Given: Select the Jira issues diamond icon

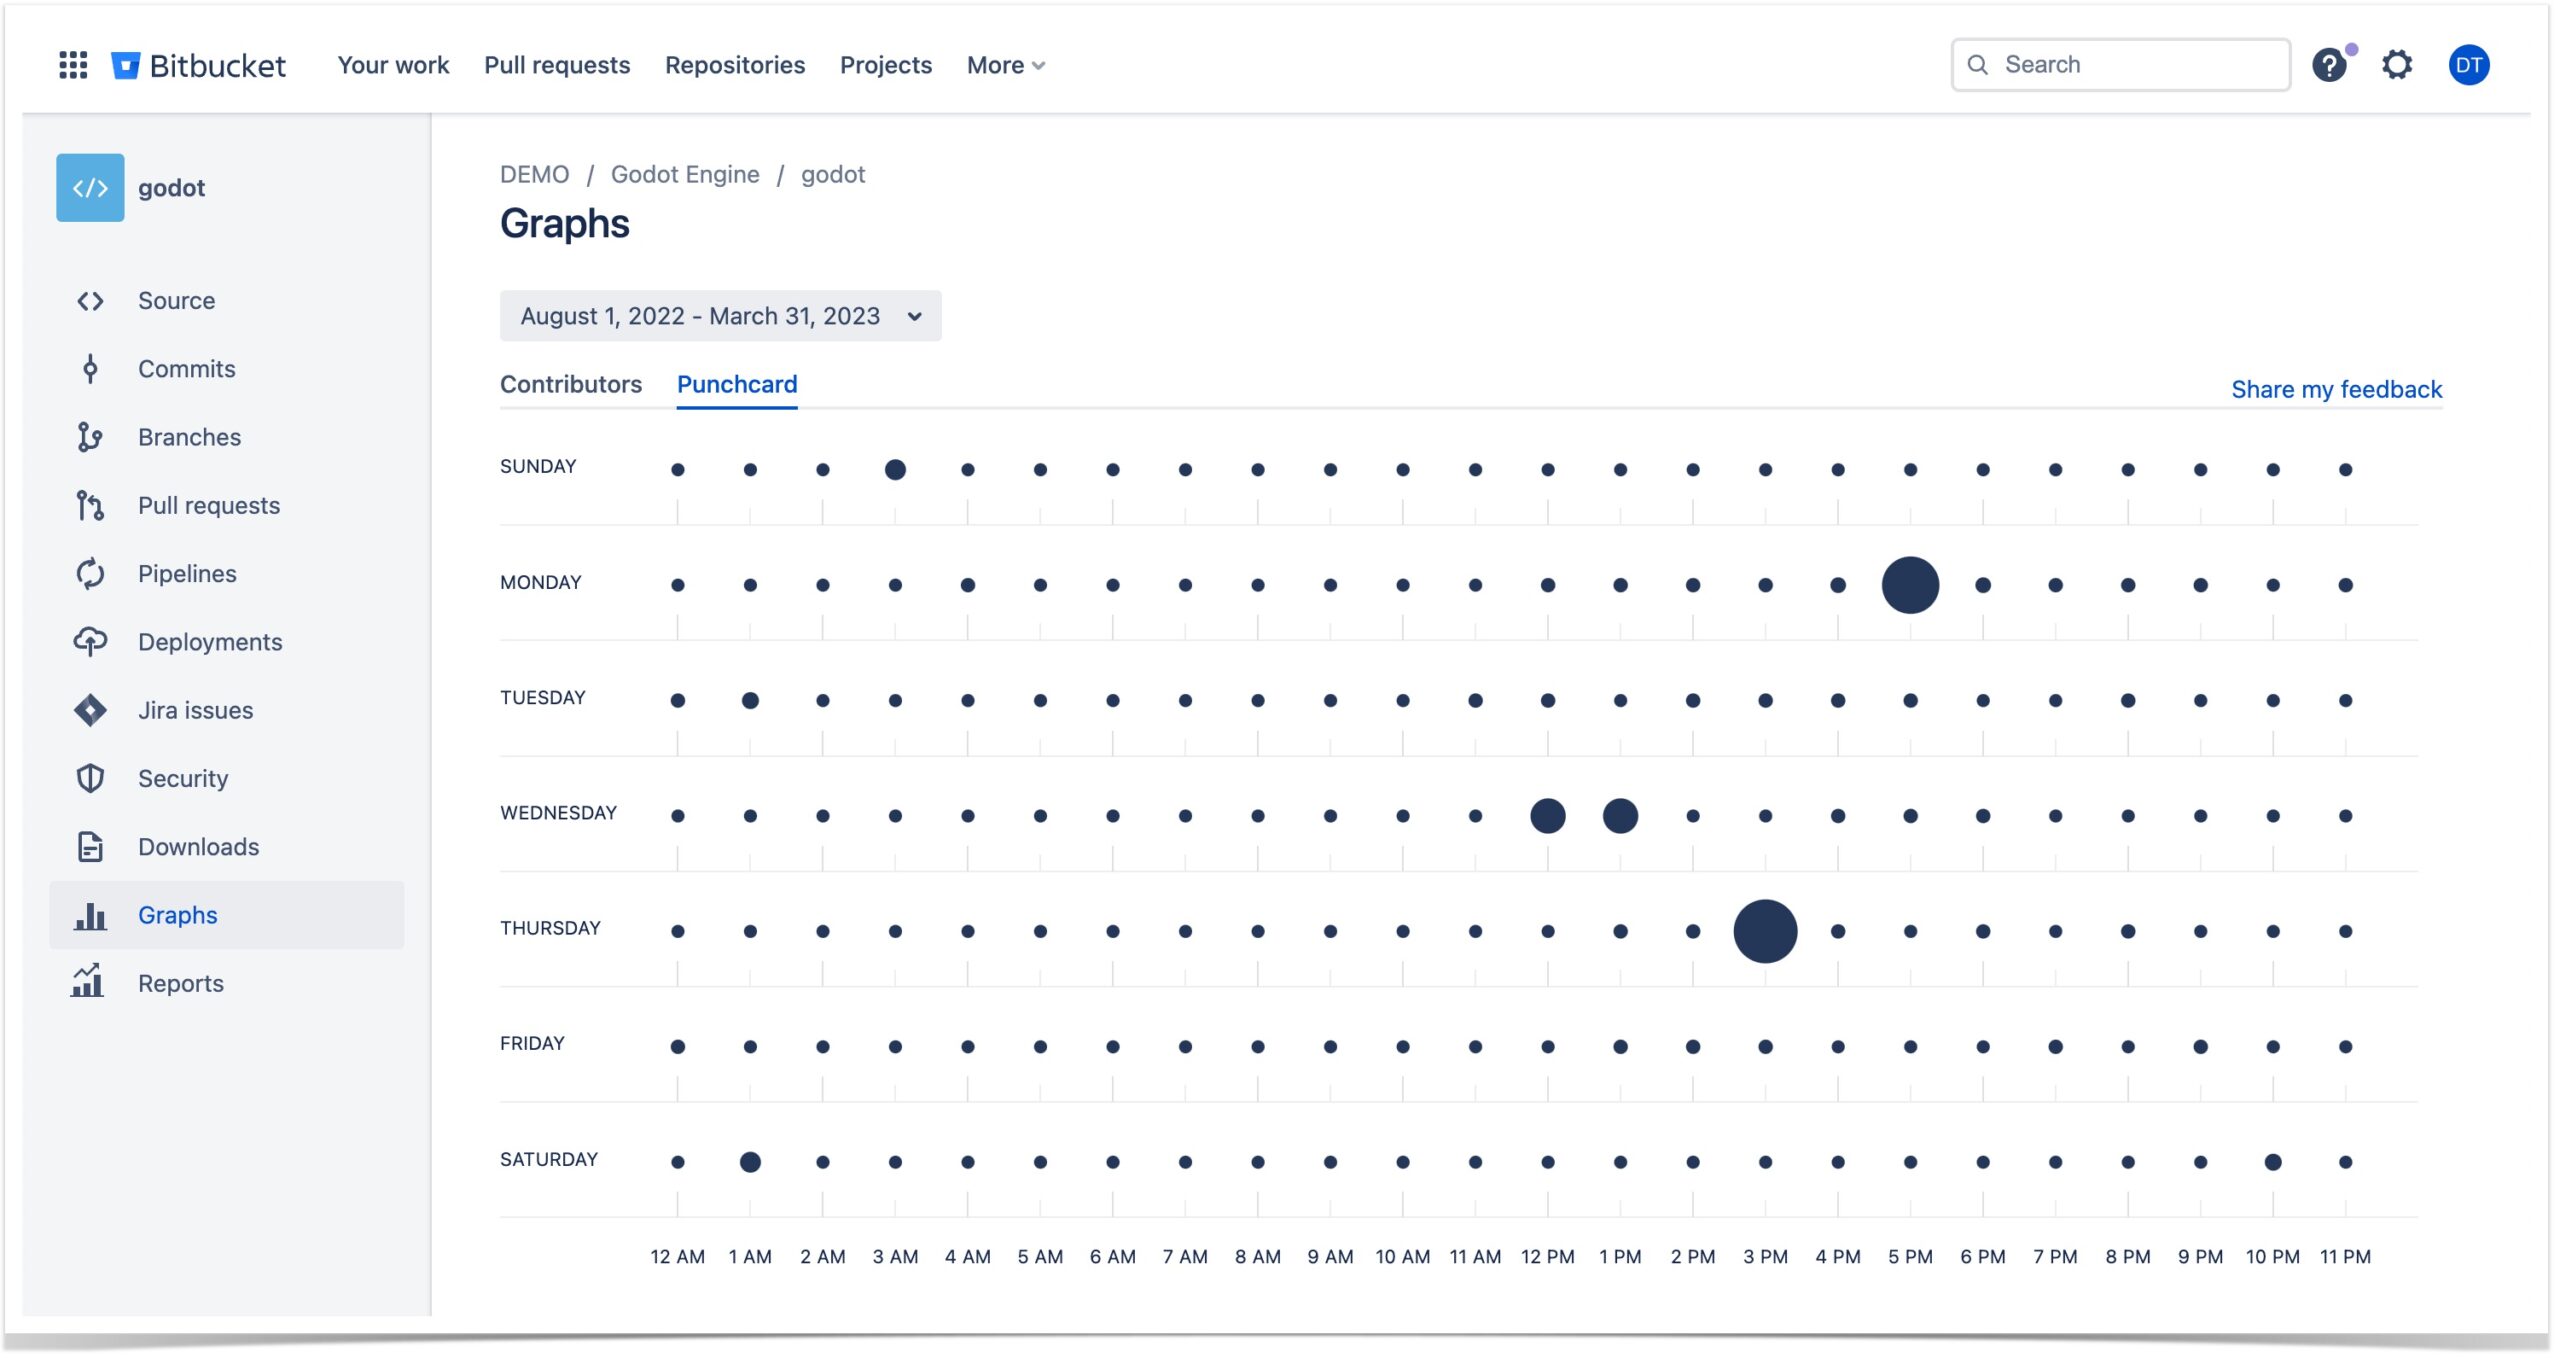Looking at the screenshot, I should point(90,709).
